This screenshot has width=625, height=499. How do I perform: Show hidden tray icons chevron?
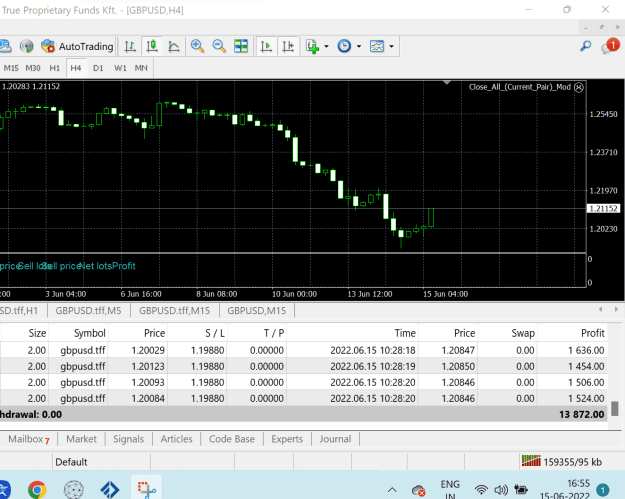[x=392, y=490]
